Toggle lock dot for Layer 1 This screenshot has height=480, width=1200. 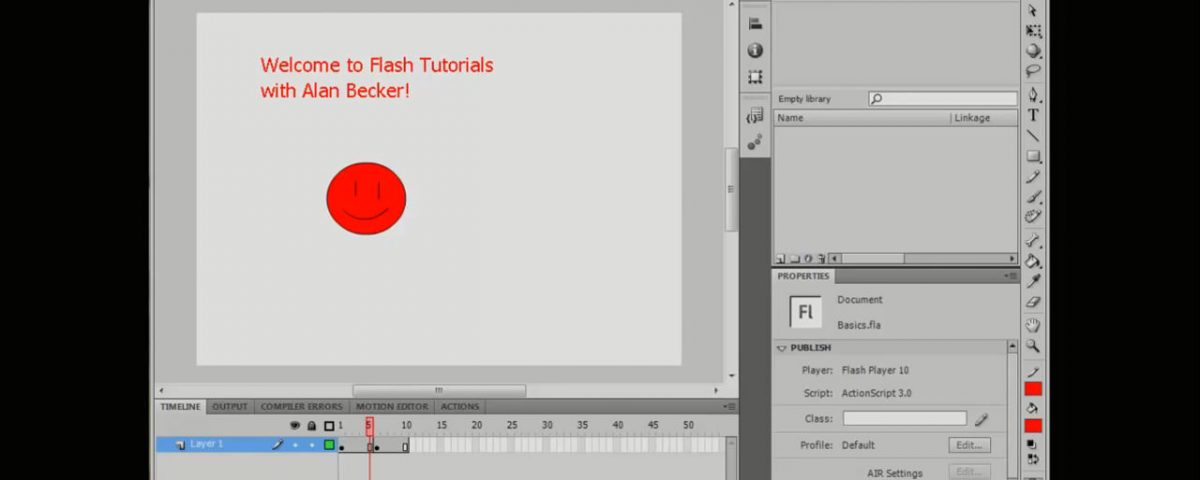pos(311,444)
